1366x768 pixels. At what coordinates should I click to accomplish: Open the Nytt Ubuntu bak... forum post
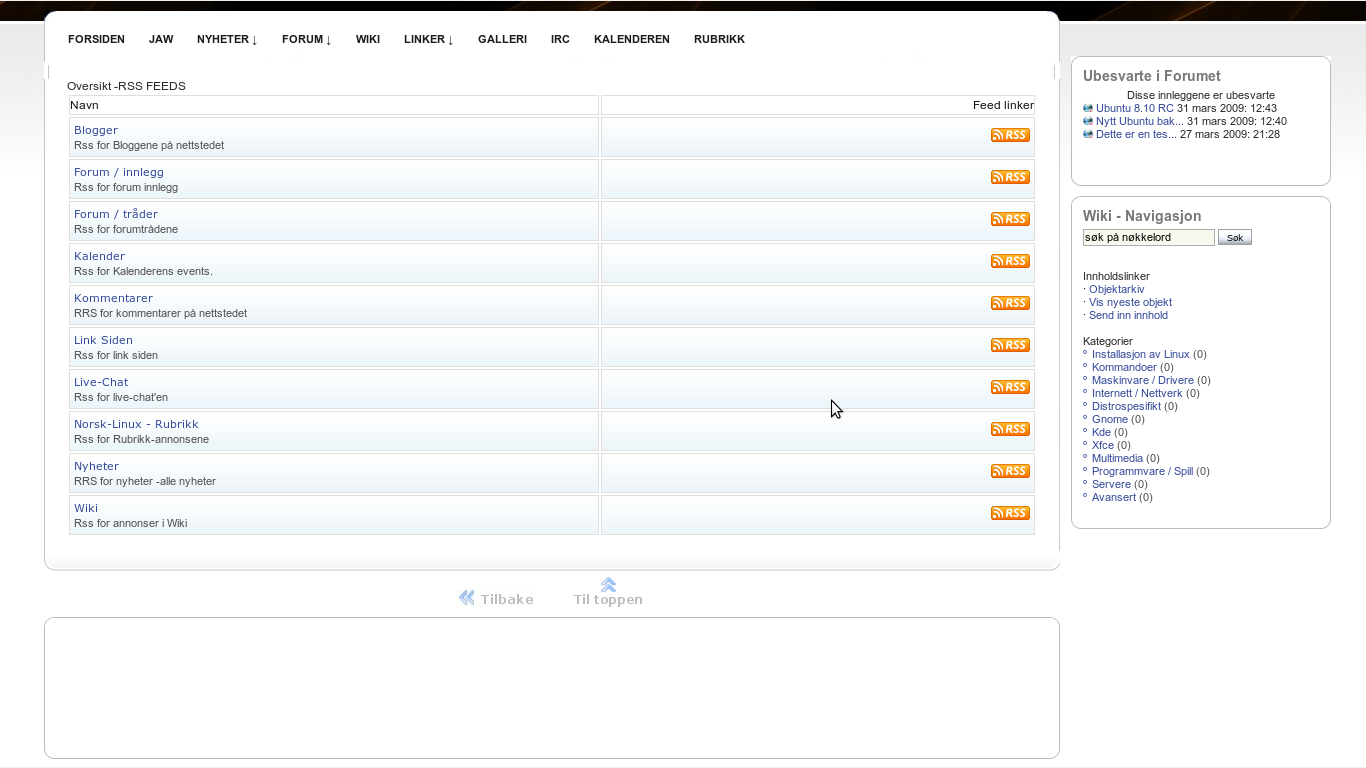1140,121
